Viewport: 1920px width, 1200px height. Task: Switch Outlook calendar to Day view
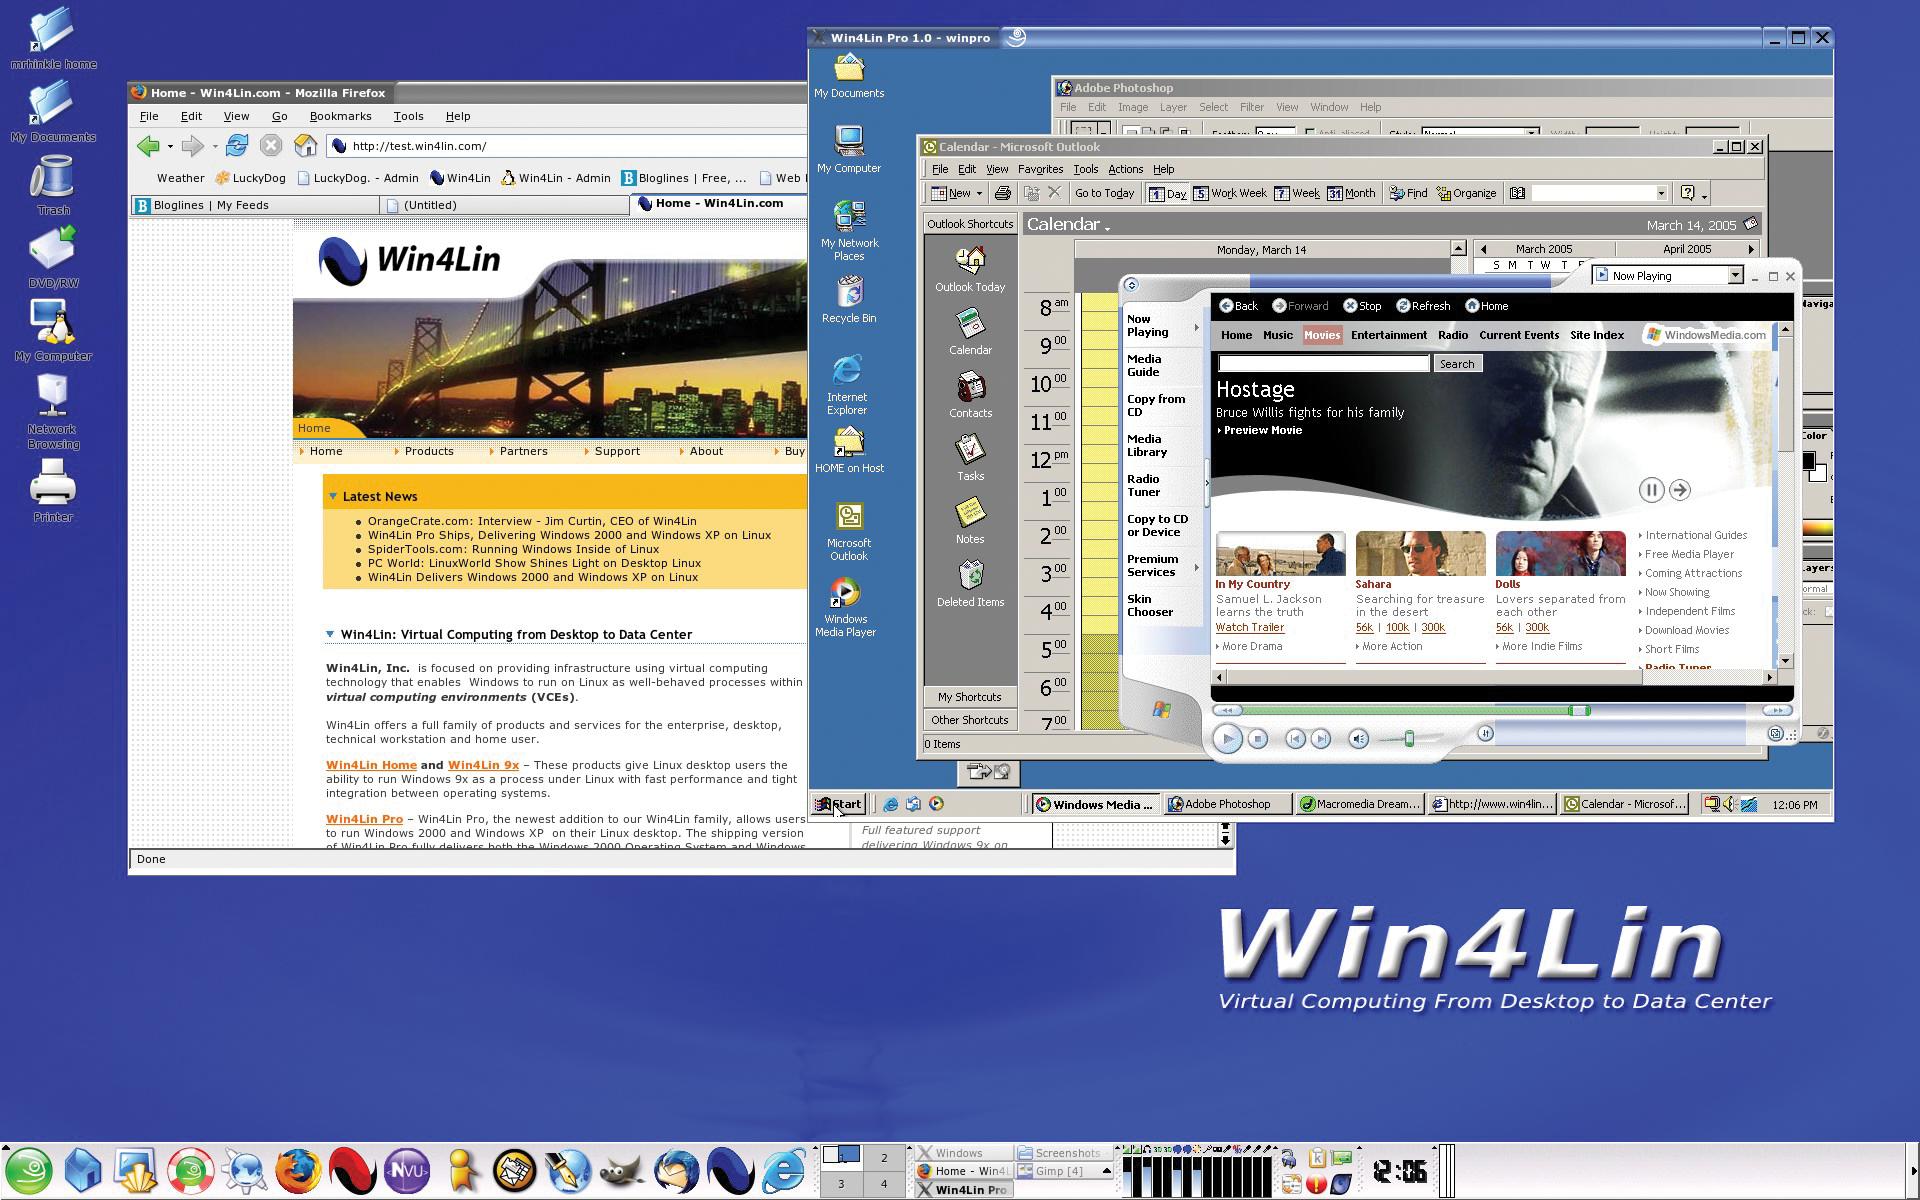click(1167, 193)
